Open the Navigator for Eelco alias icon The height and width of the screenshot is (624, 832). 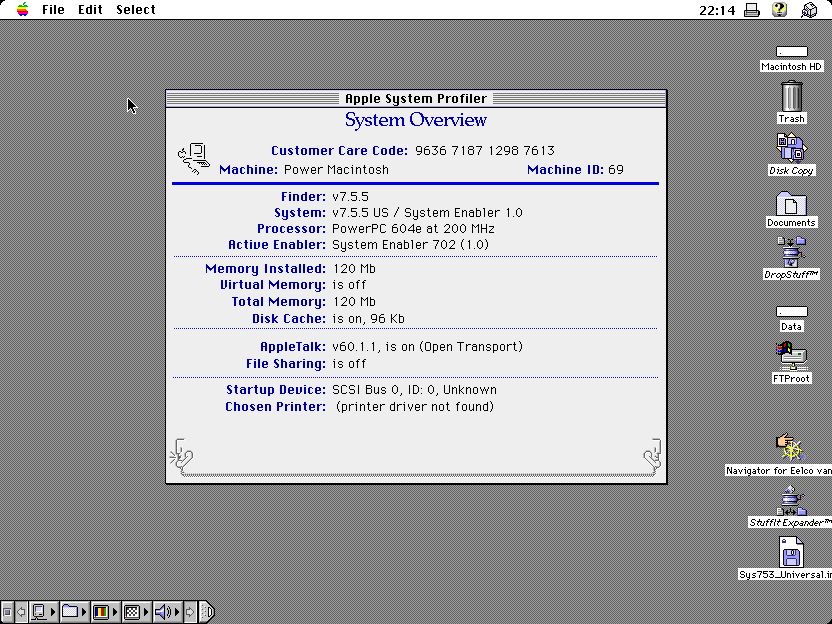click(790, 447)
